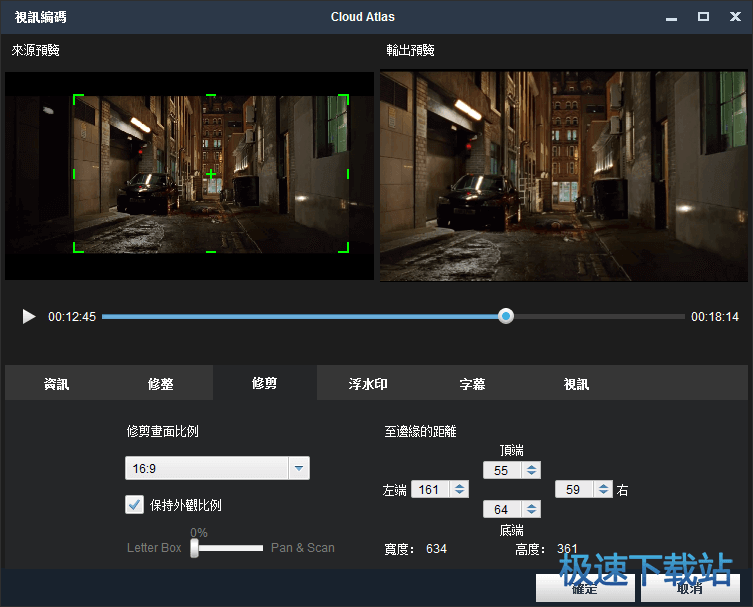Screen dimensions: 753x607
Task: Click the right-middle green crop edge handle
Action: pos(348,174)
